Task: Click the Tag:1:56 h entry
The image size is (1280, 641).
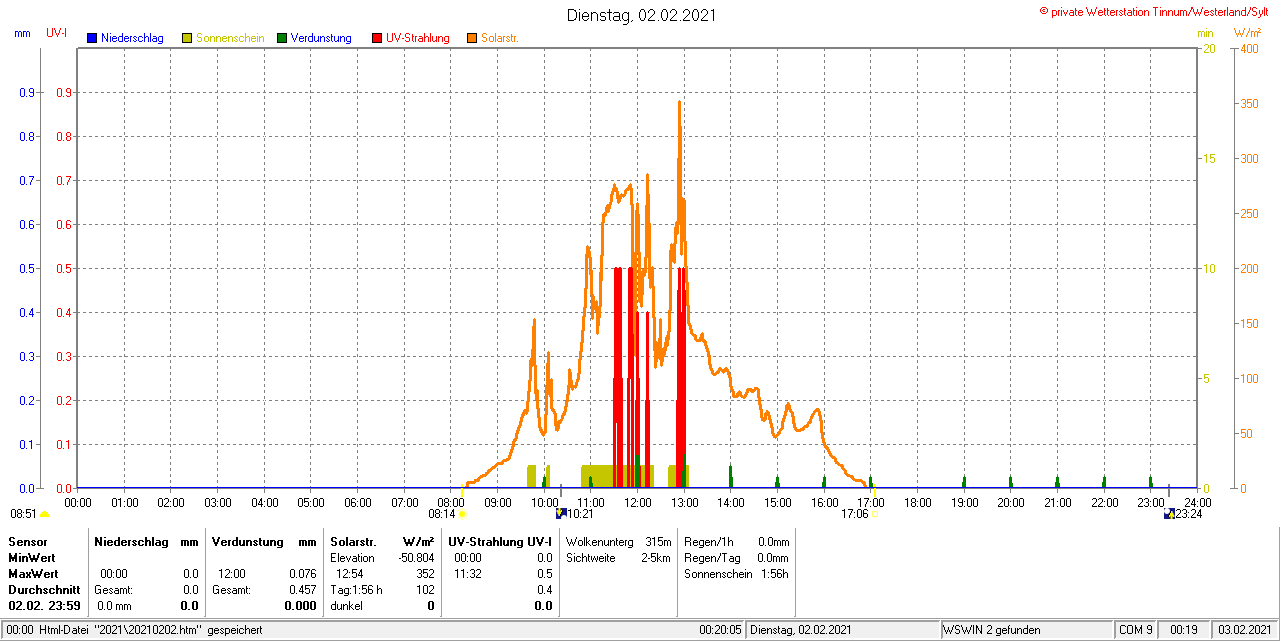Action: (356, 590)
